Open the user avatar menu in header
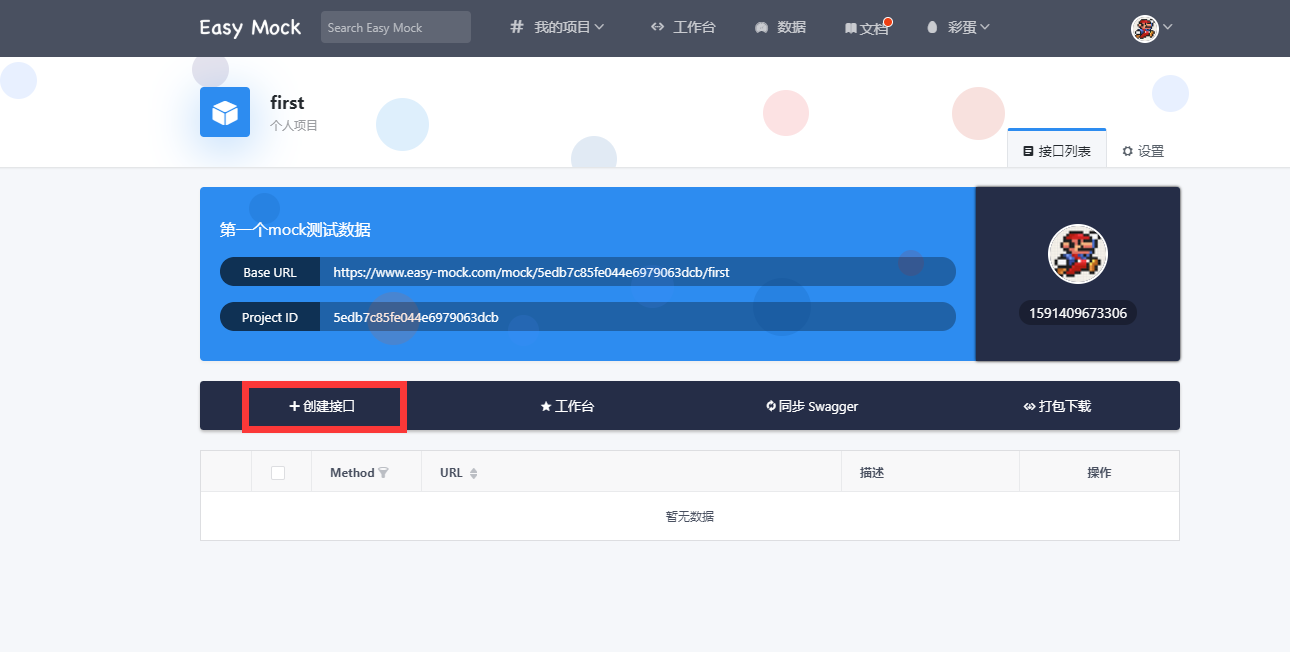1290x652 pixels. (x=1152, y=28)
